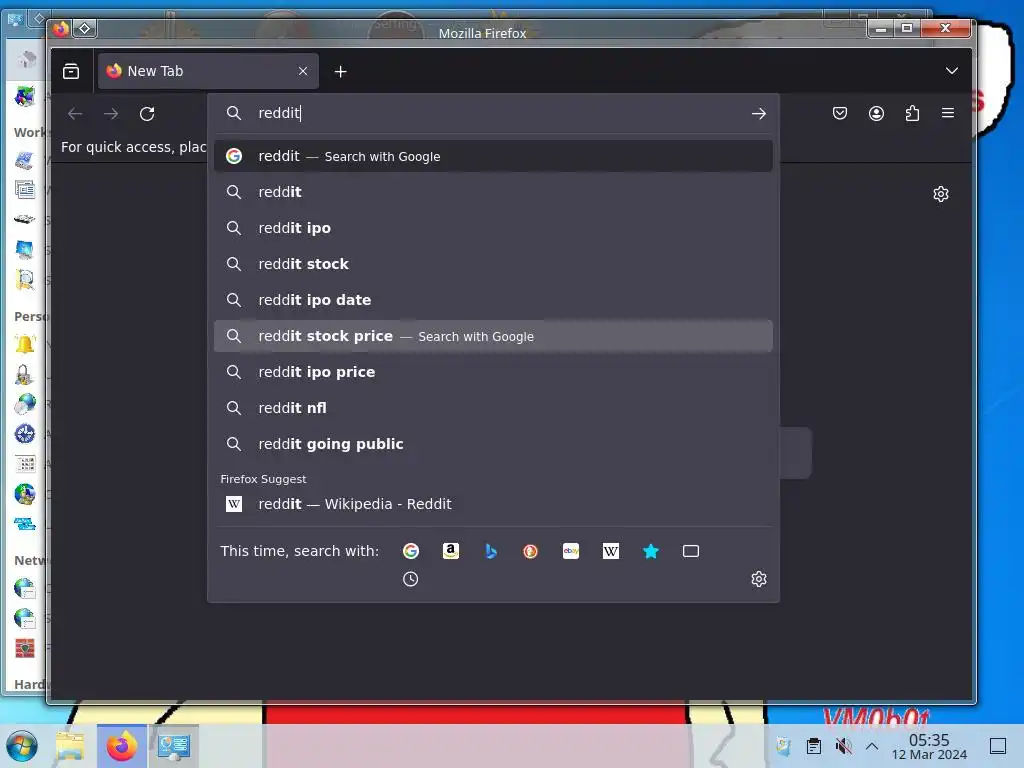Click the taskbar clock showing 05:35

tap(929, 746)
